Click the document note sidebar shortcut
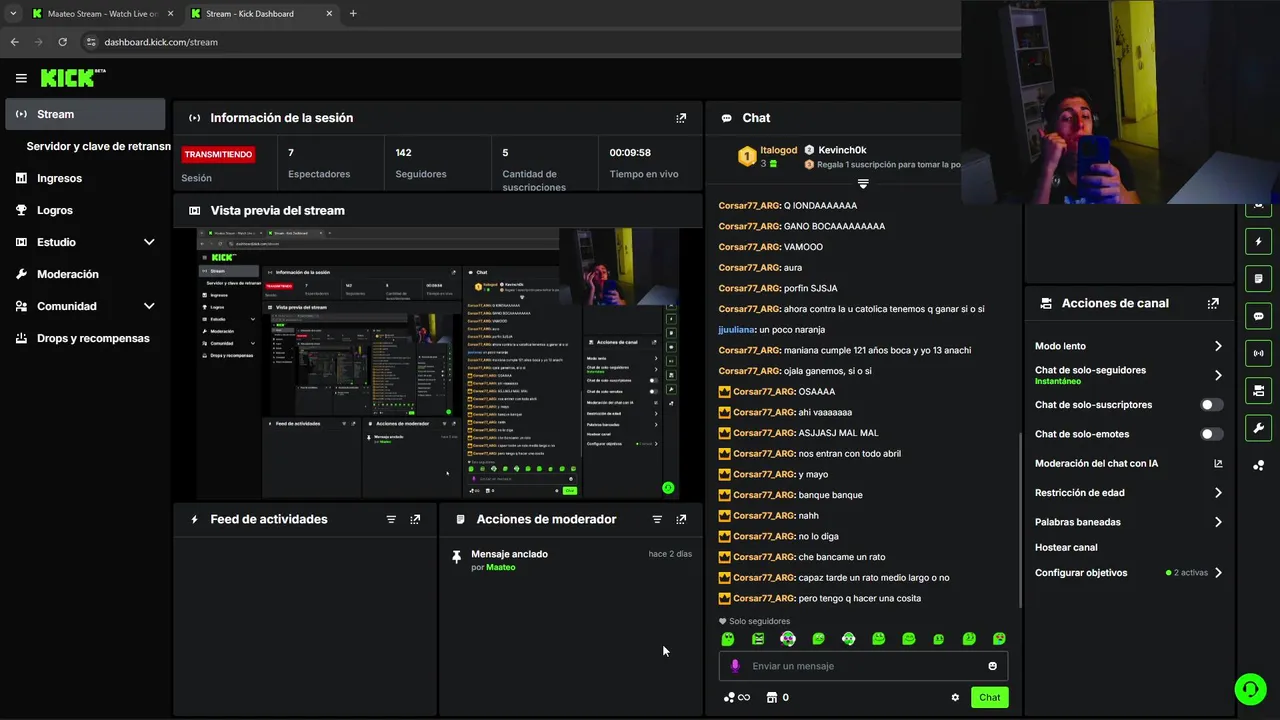Screen dimensions: 1280x720 pos(1258,278)
